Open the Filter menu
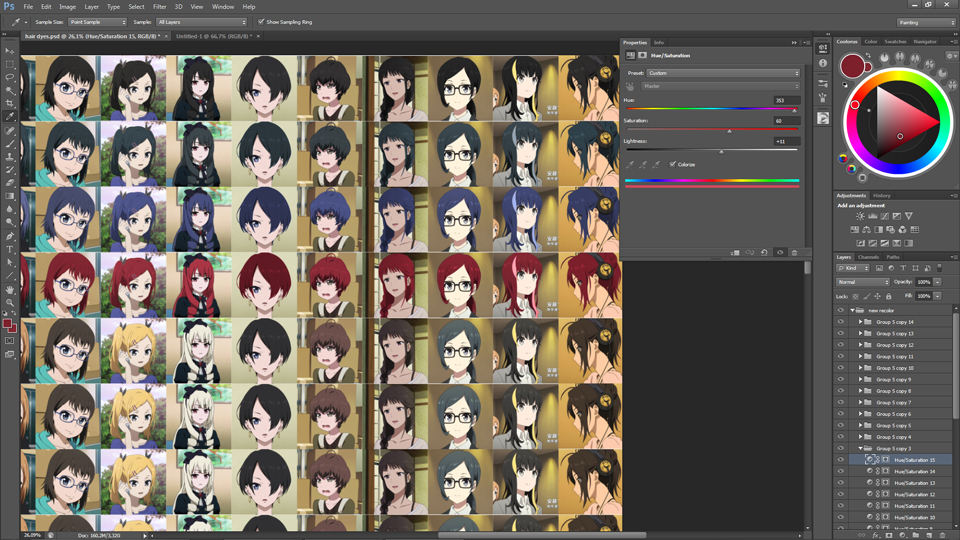 [x=160, y=7]
